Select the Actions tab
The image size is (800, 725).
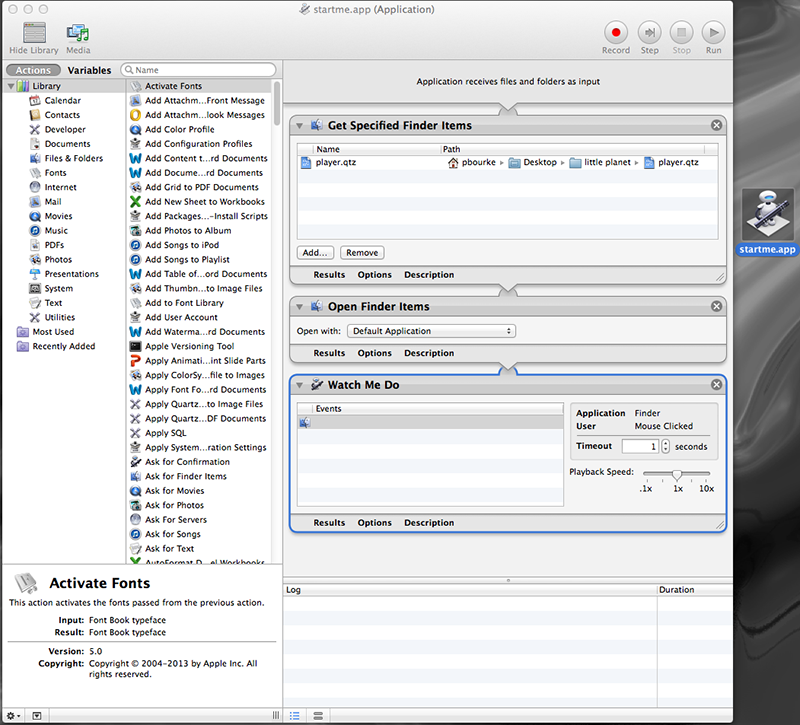point(33,71)
